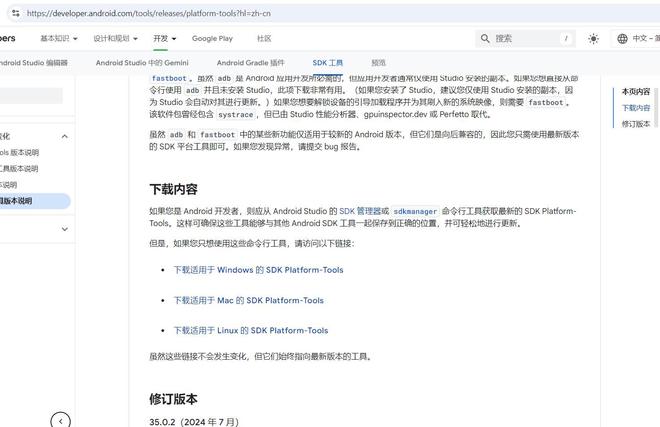
Task: Download SDK Platform-Tools for Linux link
Action: pos(251,331)
